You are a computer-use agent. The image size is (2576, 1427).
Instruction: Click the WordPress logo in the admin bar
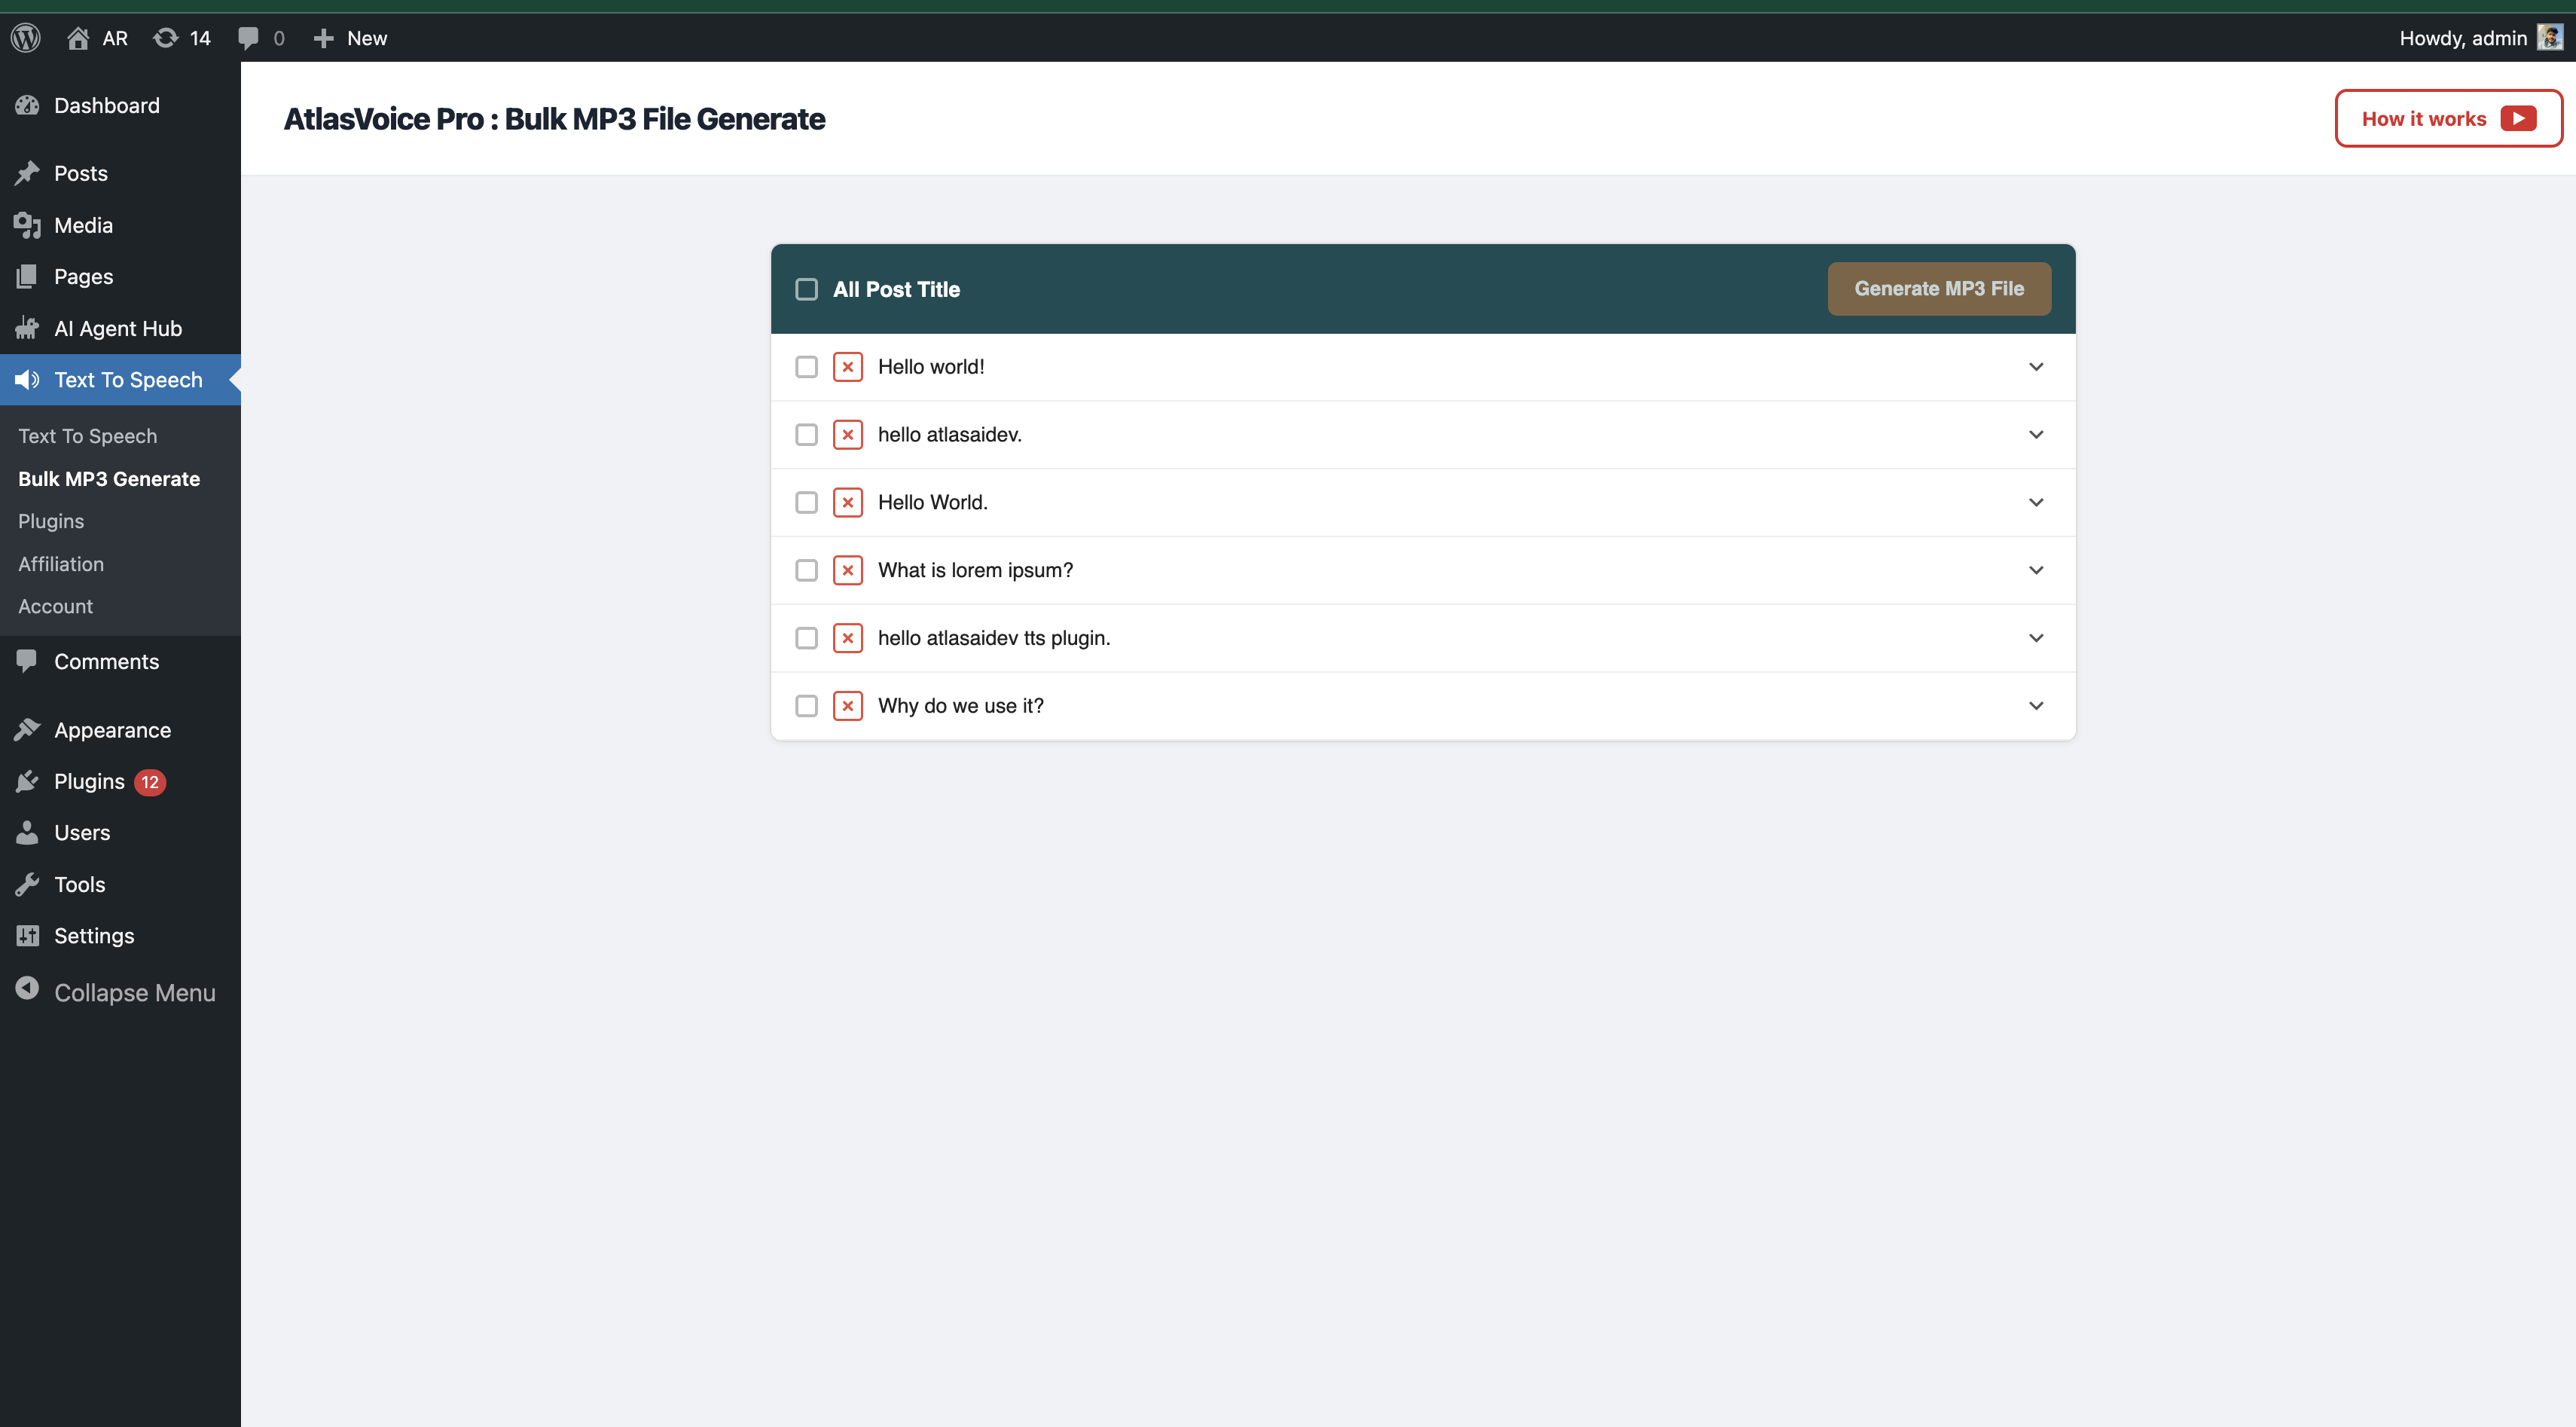pyautogui.click(x=25, y=37)
